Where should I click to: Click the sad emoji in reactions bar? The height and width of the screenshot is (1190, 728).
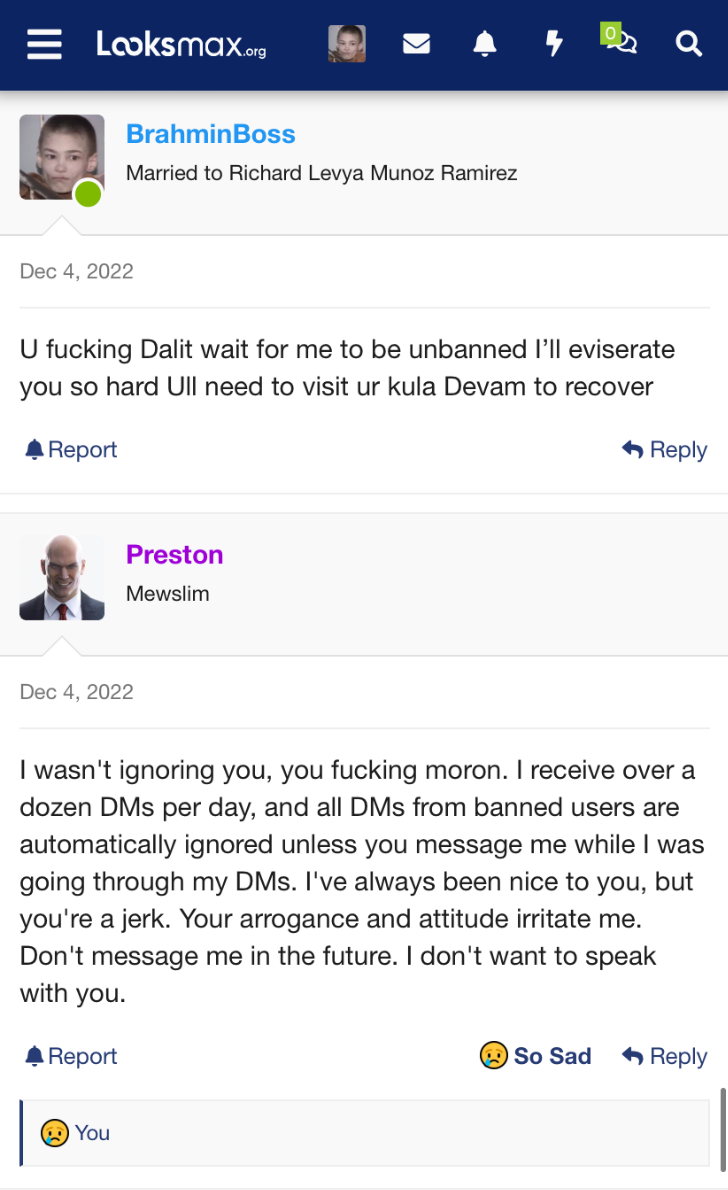coord(55,1133)
